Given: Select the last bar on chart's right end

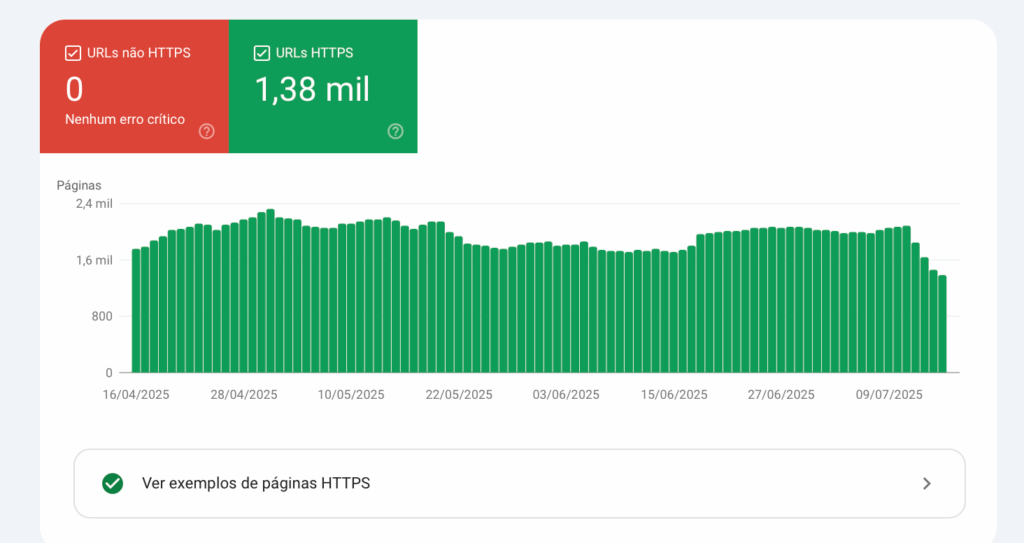Looking at the screenshot, I should 942,324.
